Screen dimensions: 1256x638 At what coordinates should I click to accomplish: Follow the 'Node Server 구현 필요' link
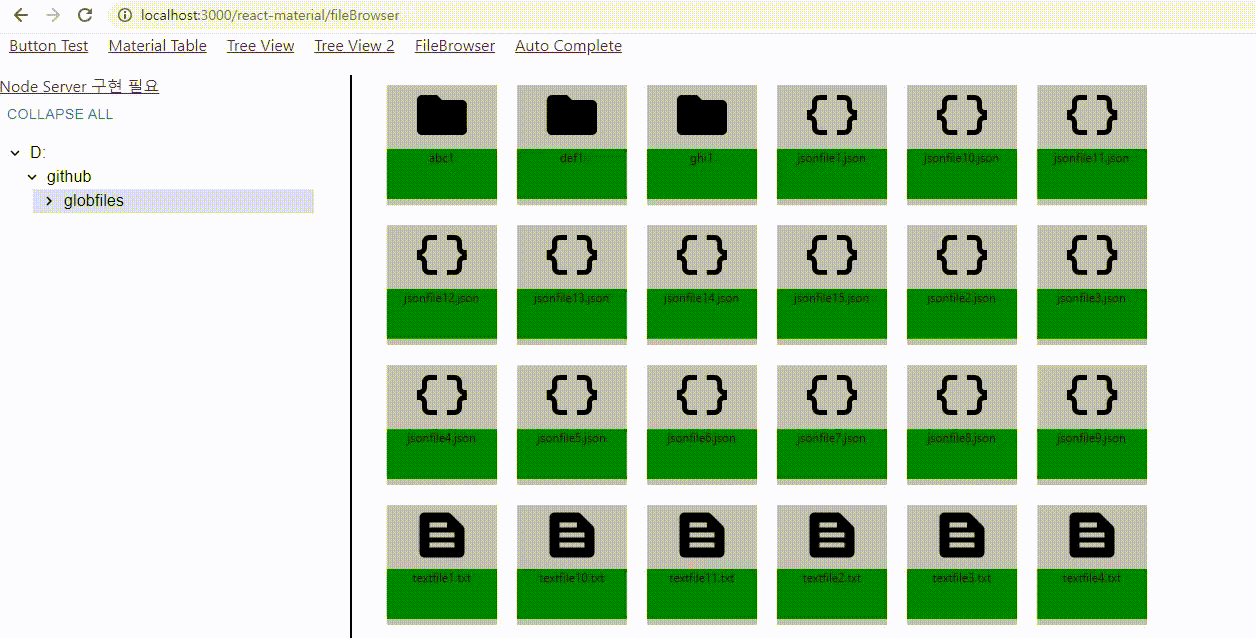click(80, 87)
